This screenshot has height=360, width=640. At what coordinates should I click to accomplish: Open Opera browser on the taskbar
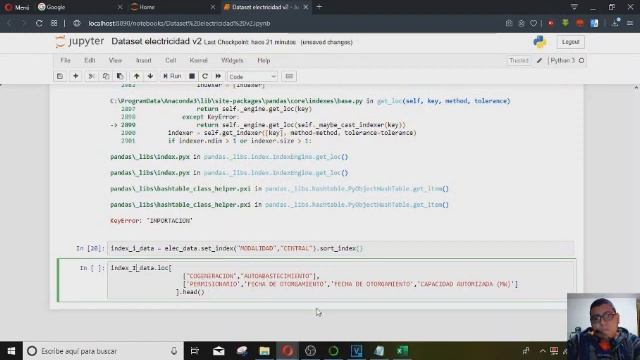[x=287, y=351]
